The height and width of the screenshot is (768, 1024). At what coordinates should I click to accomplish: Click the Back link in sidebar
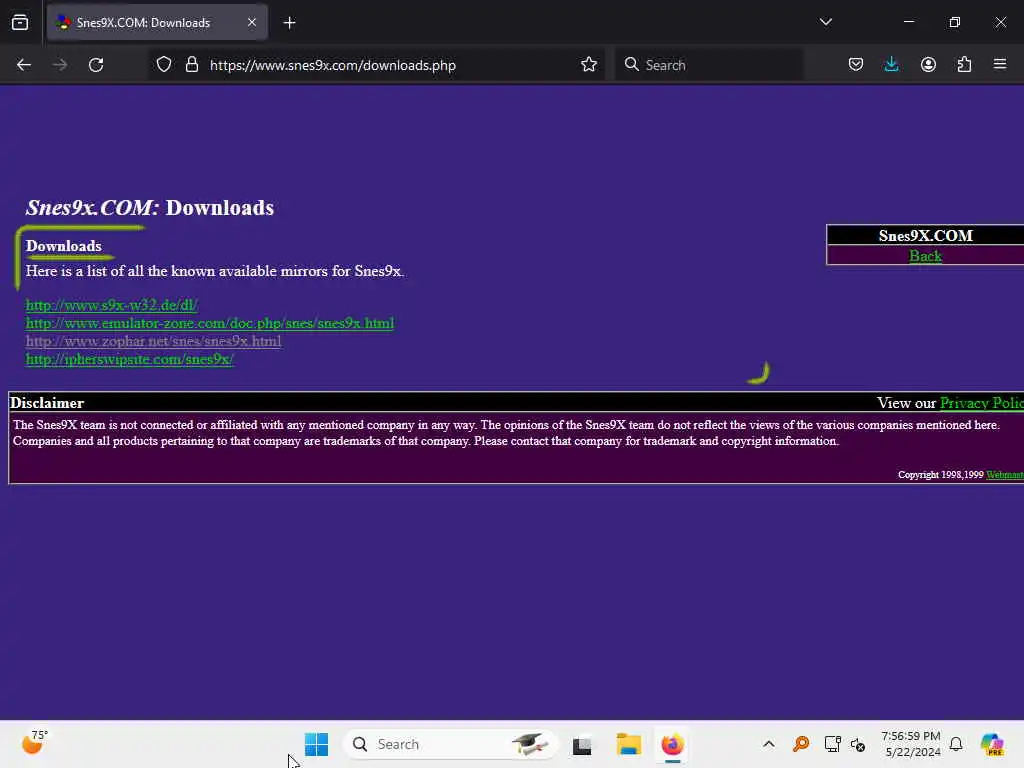coord(925,256)
